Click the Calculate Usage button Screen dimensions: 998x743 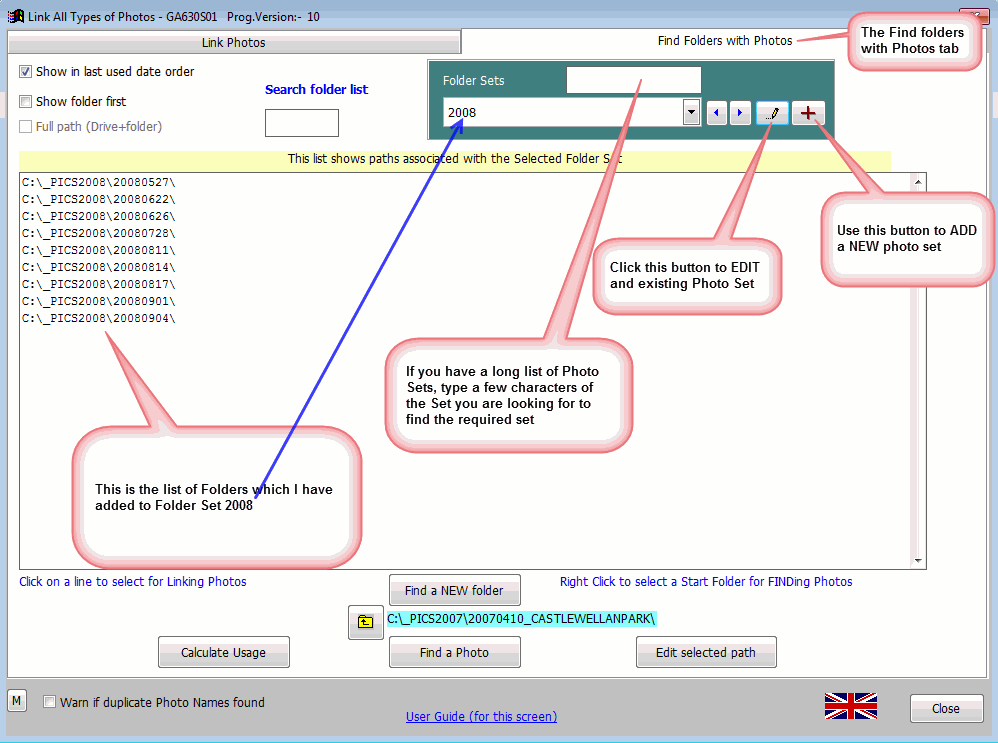click(223, 652)
